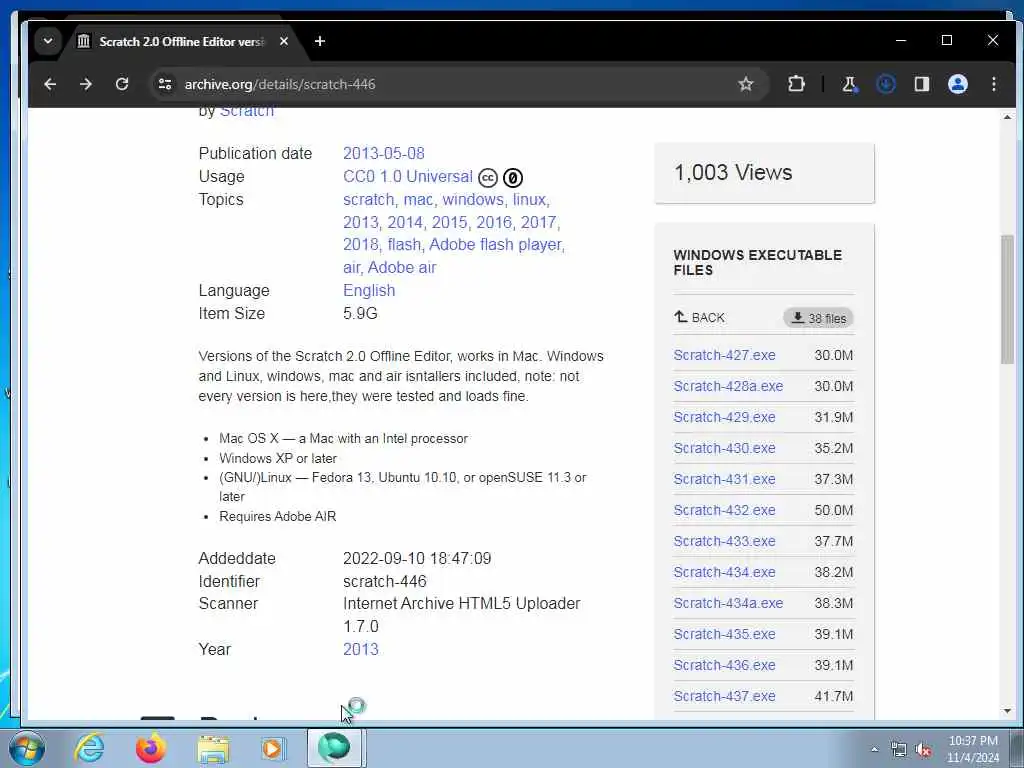This screenshot has width=1024, height=768.
Task: Click the 1,003 Views box
Action: (764, 173)
